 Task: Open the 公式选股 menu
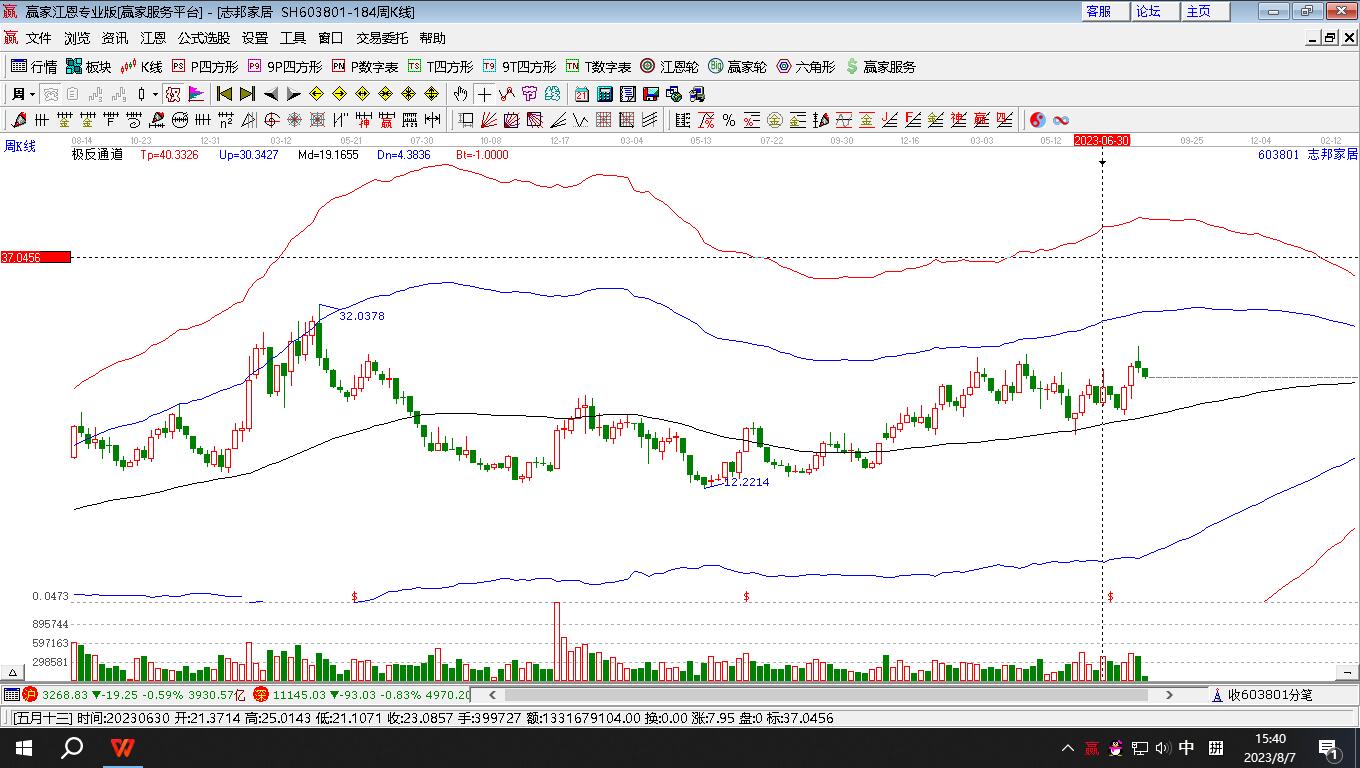click(x=204, y=38)
